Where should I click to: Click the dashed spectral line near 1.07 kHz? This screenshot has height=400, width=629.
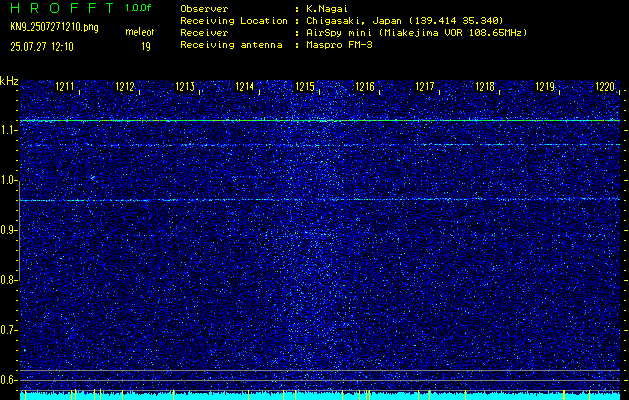(320, 145)
